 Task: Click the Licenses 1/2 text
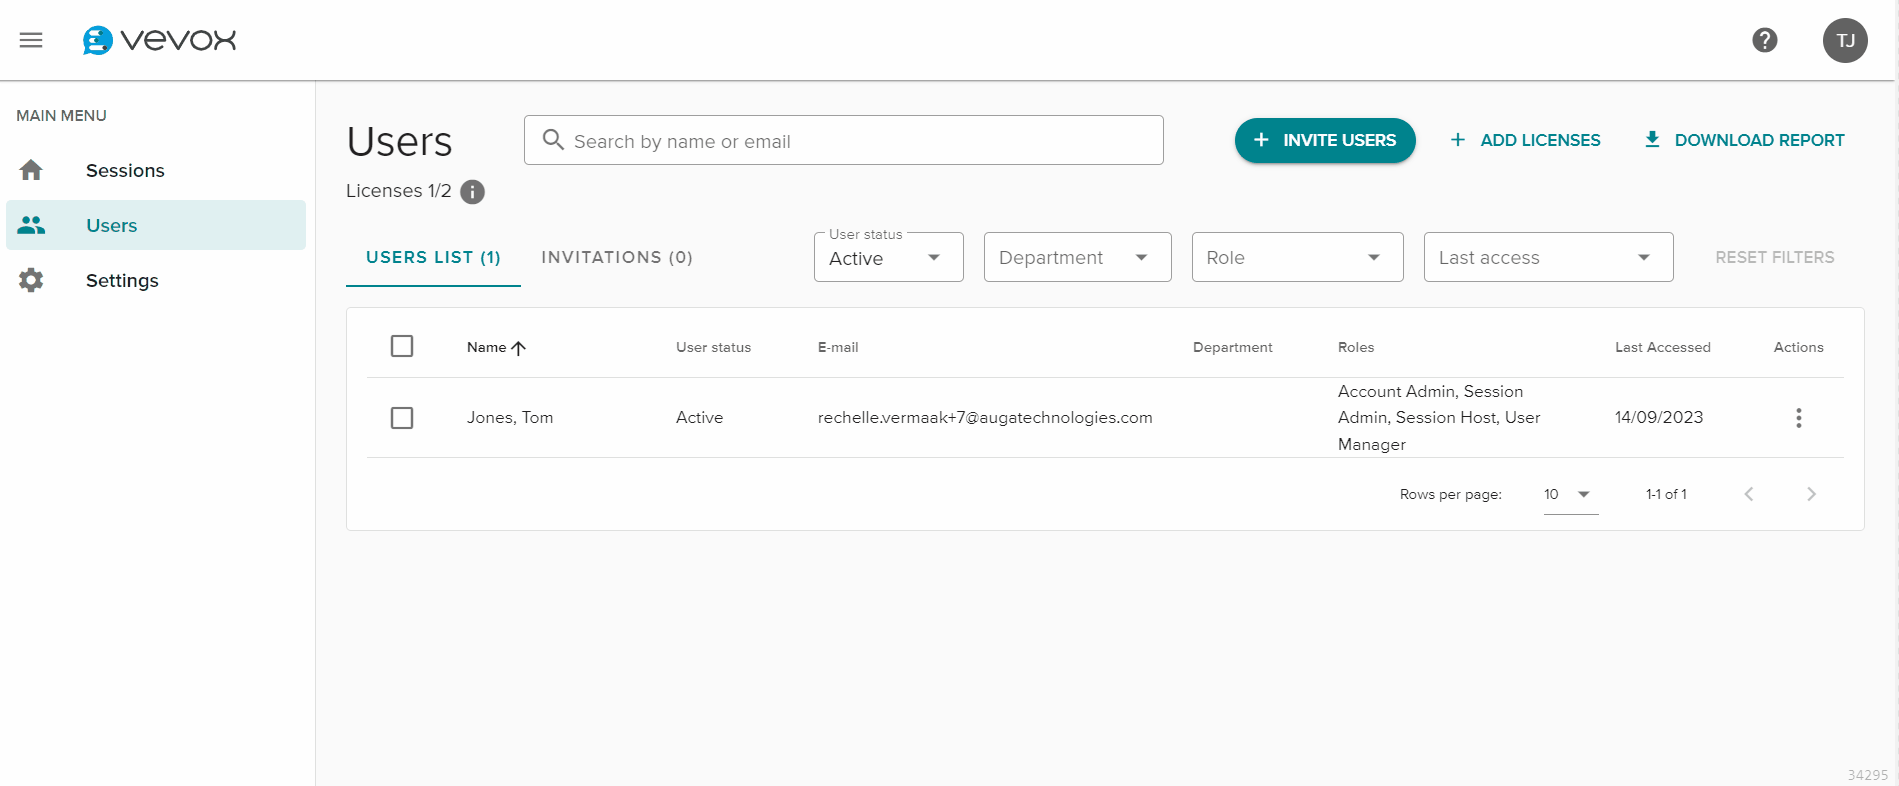(399, 191)
